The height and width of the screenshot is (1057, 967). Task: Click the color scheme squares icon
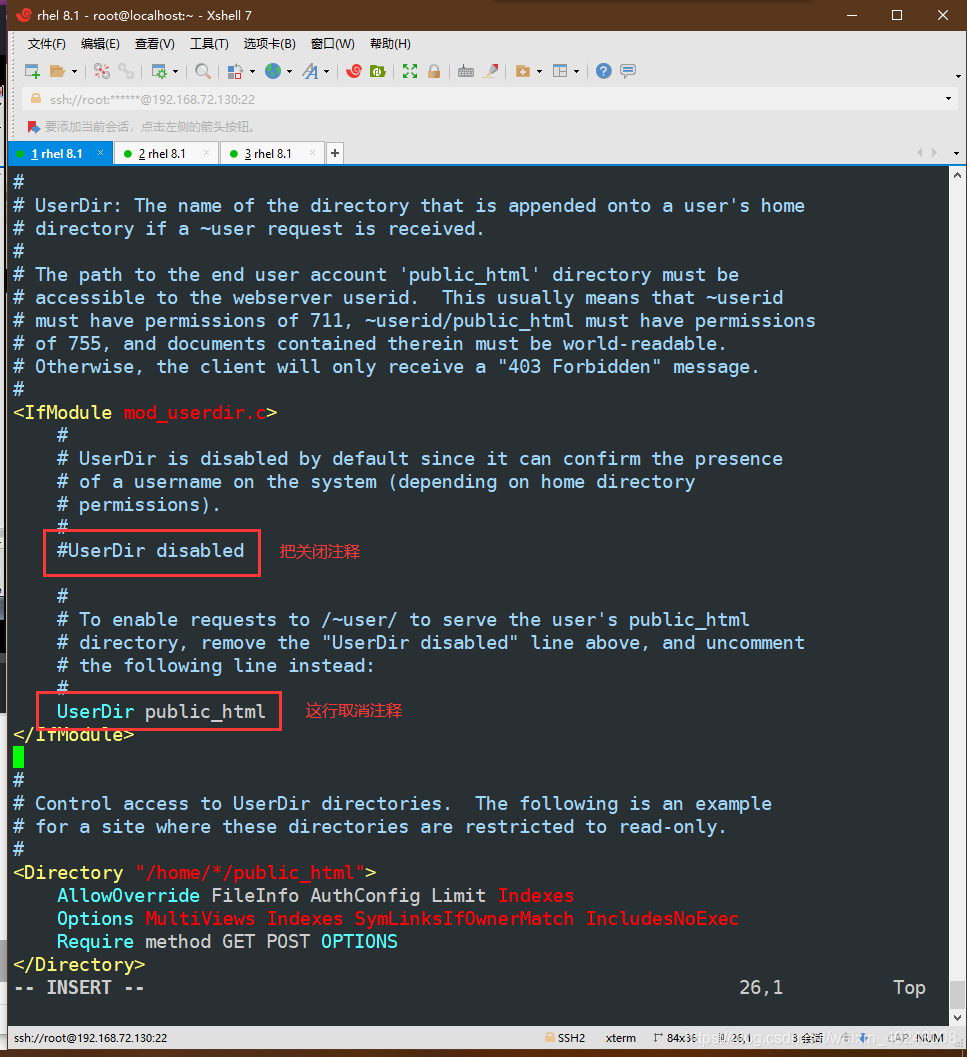point(235,71)
